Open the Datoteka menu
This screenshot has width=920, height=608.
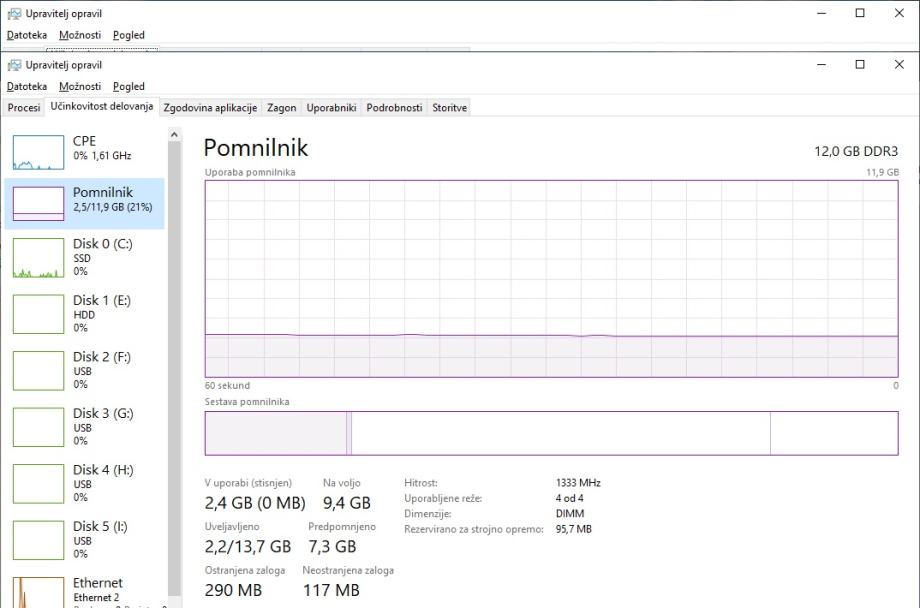click(x=27, y=86)
